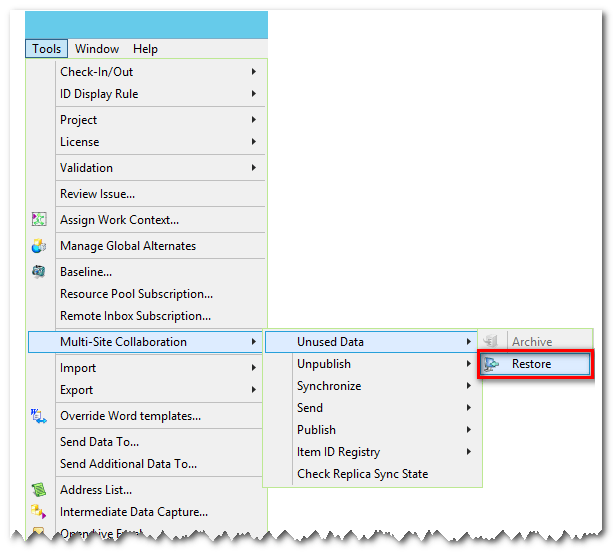Click the Restore icon in submenu

pos(491,364)
